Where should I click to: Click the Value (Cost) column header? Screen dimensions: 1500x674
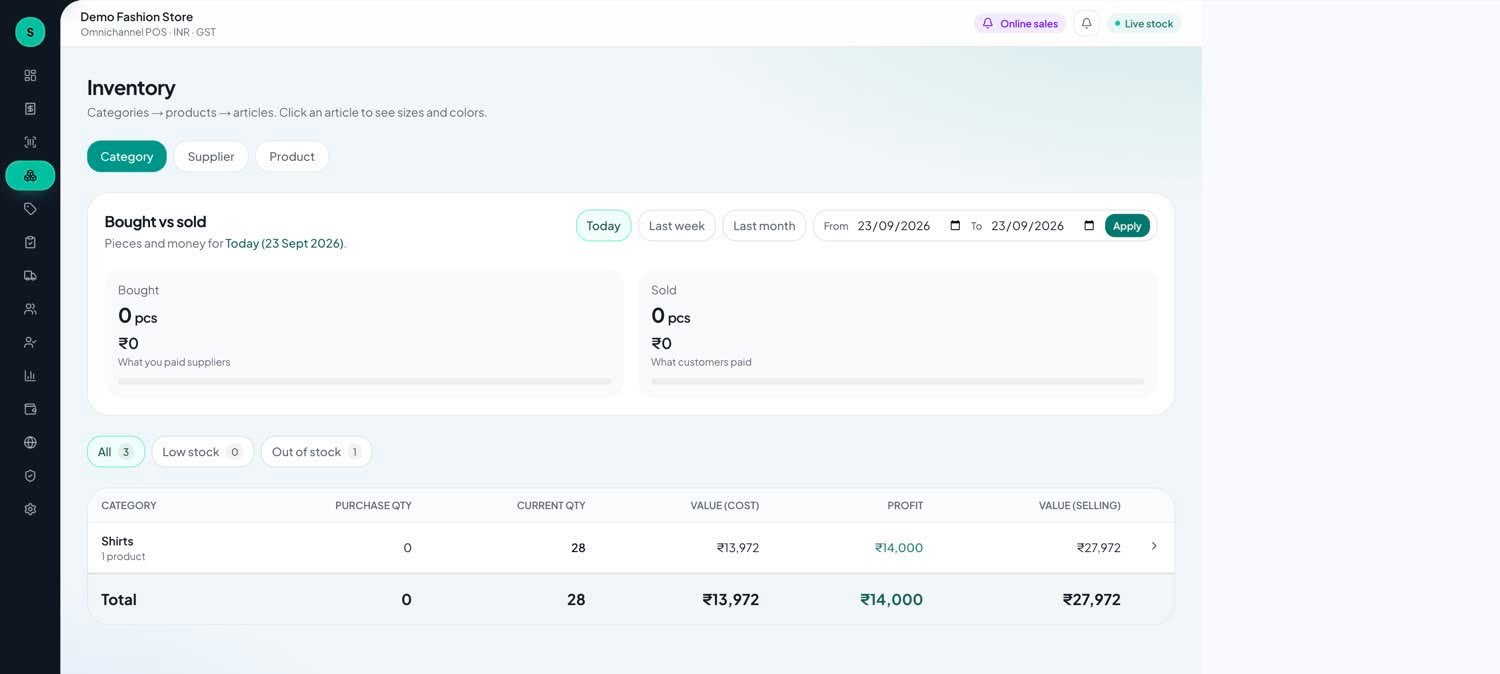pos(724,506)
